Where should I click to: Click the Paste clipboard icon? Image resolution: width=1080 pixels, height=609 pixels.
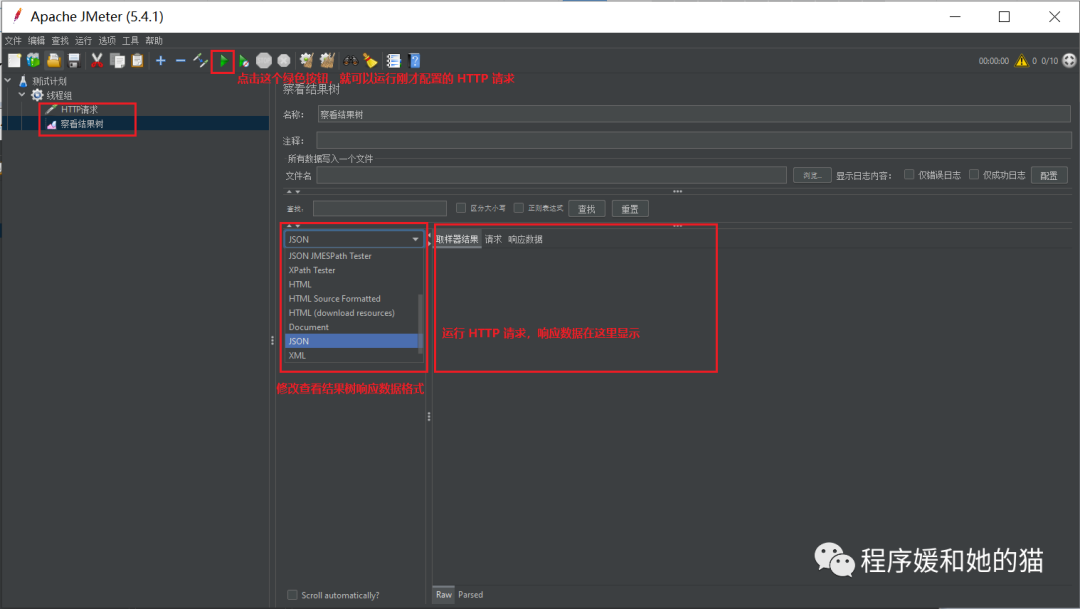[138, 61]
